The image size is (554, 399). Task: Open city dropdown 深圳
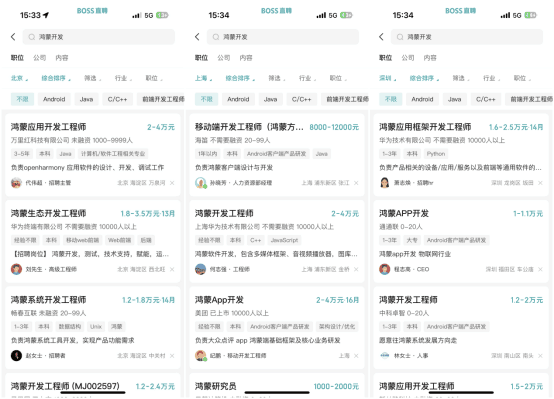tap(388, 78)
